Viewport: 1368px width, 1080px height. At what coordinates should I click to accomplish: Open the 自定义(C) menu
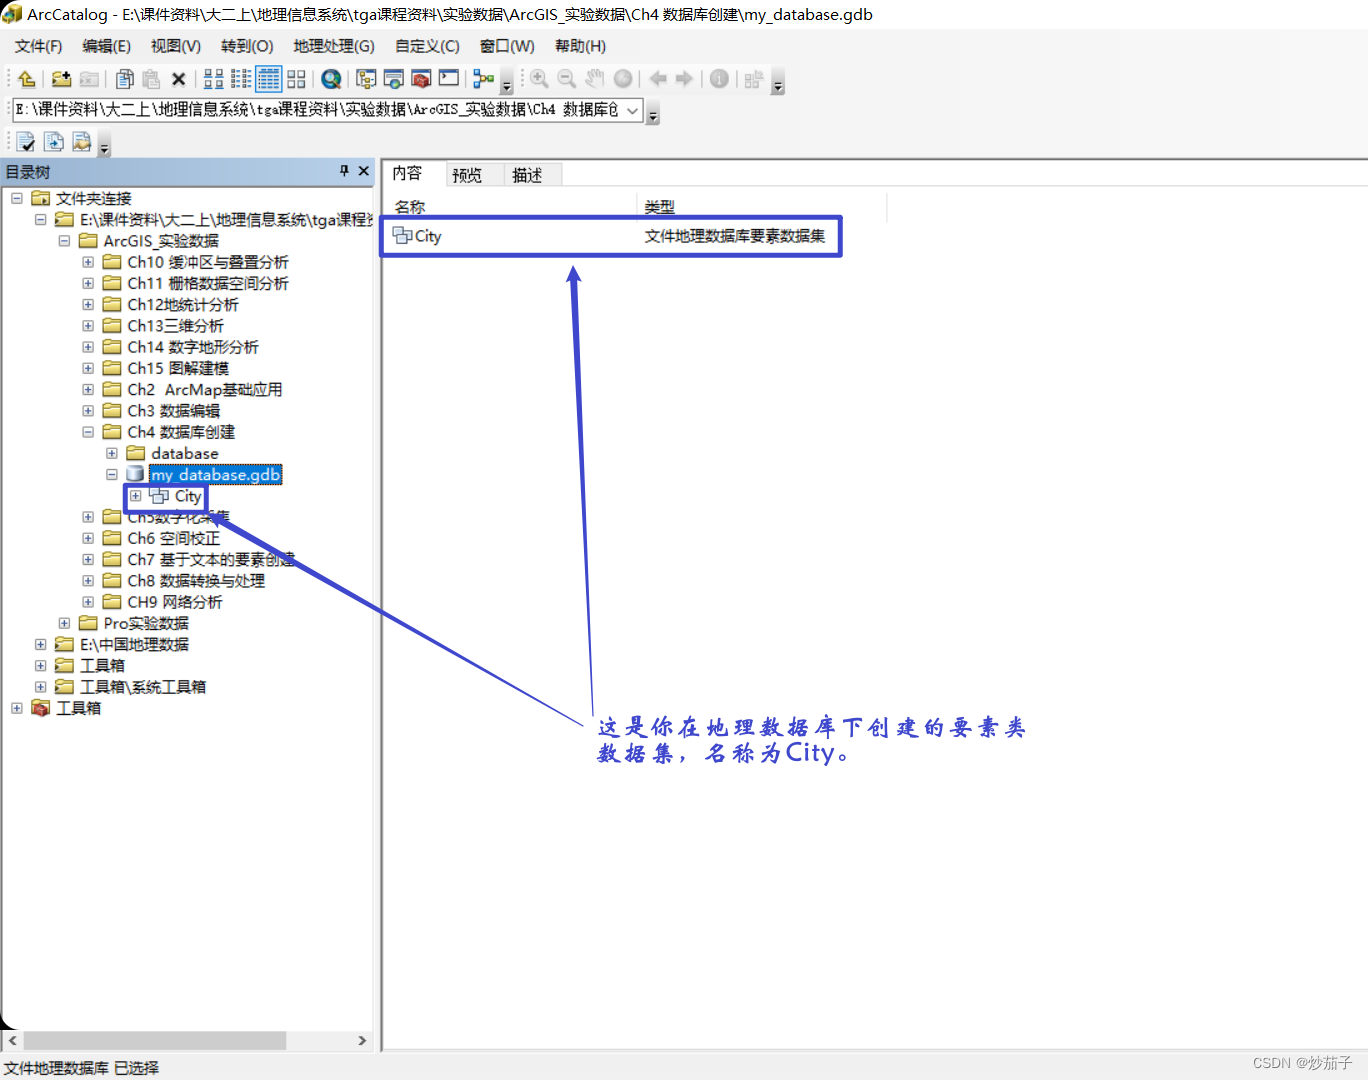coord(427,46)
